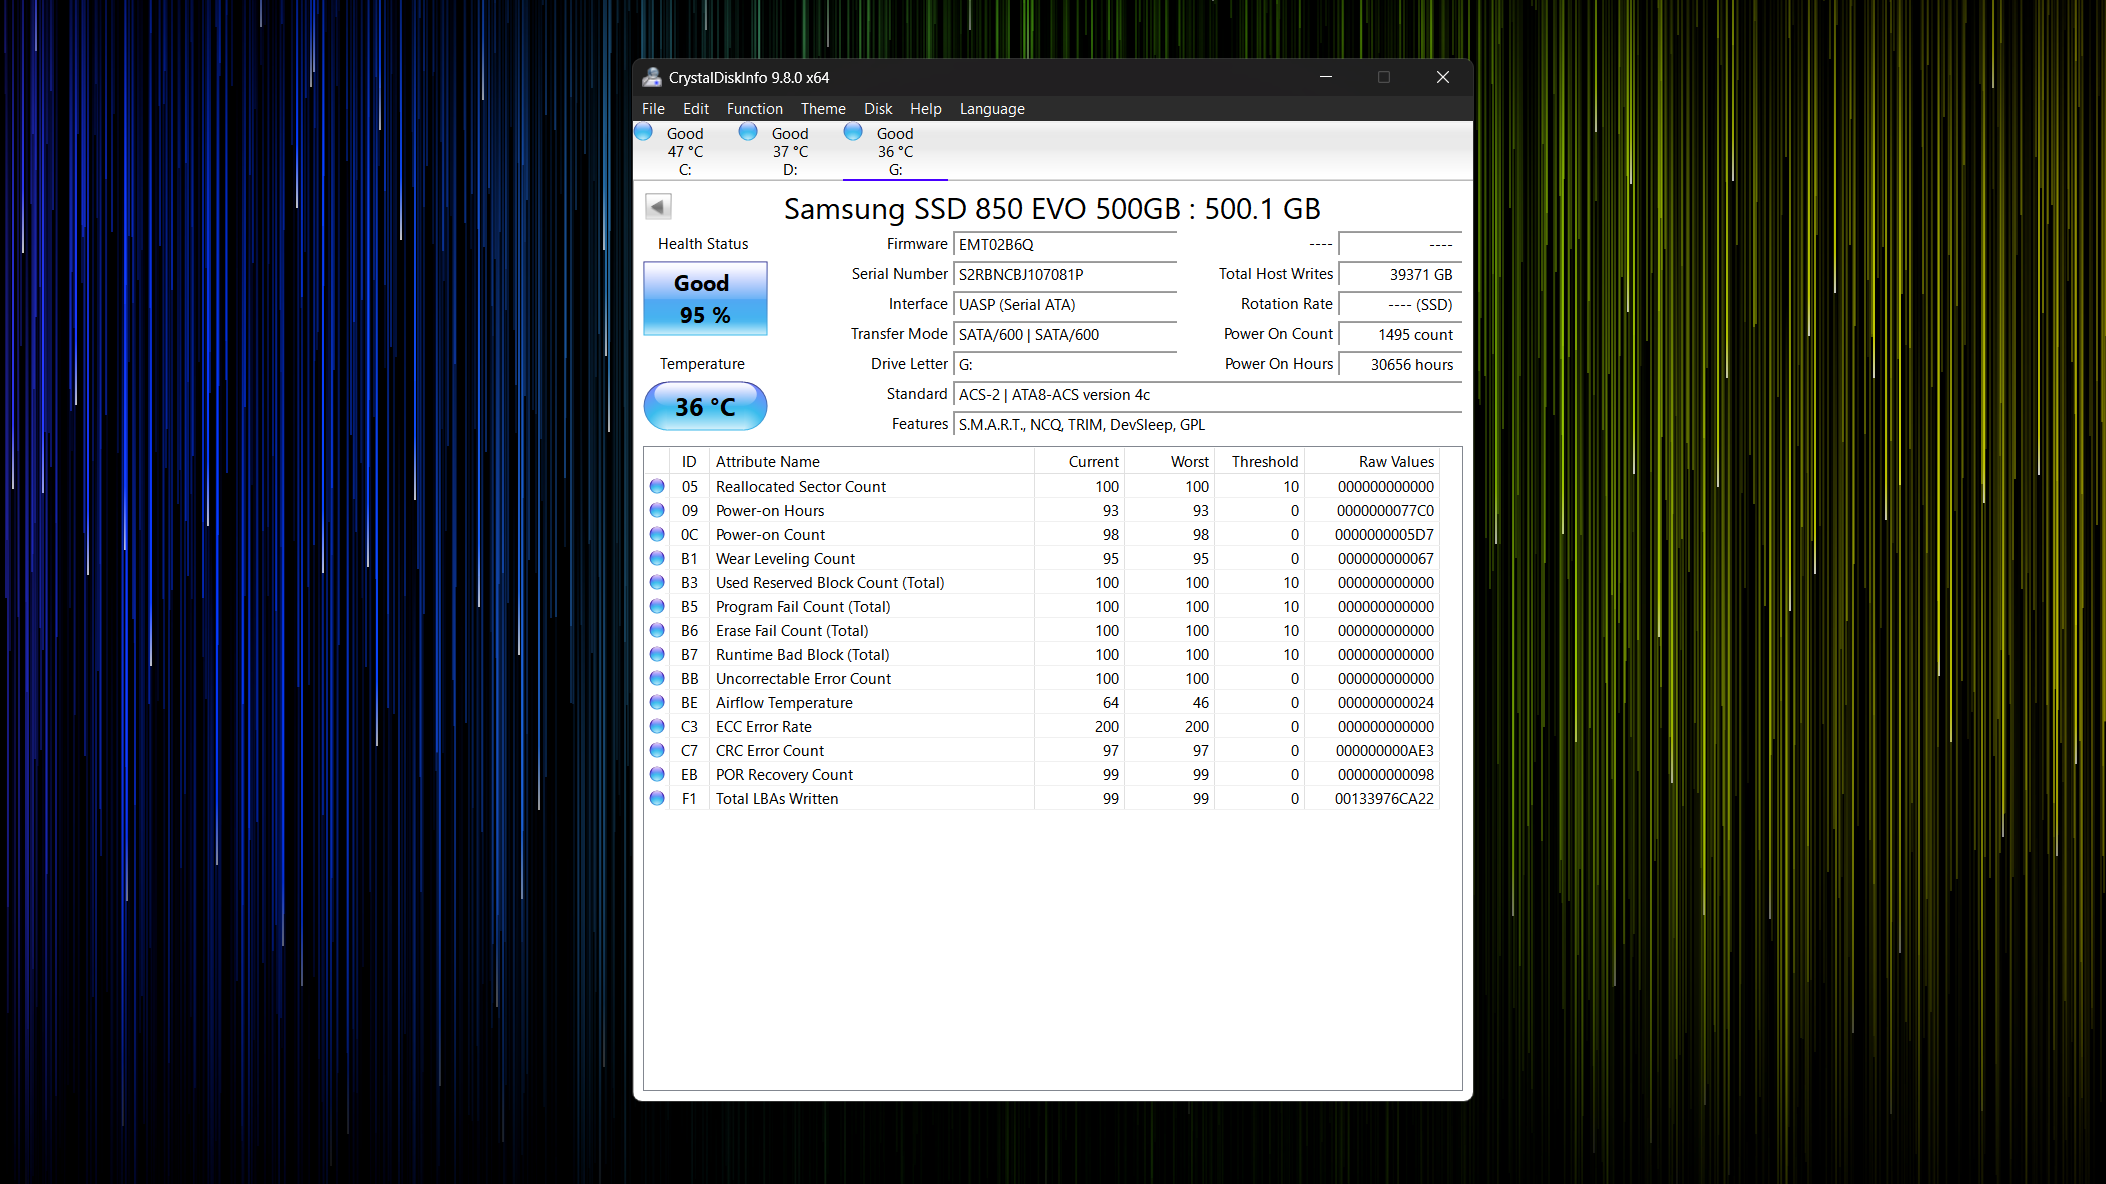Image resolution: width=2106 pixels, height=1184 pixels.
Task: Click the Power On Hours value 30656 hours
Action: tap(1400, 364)
